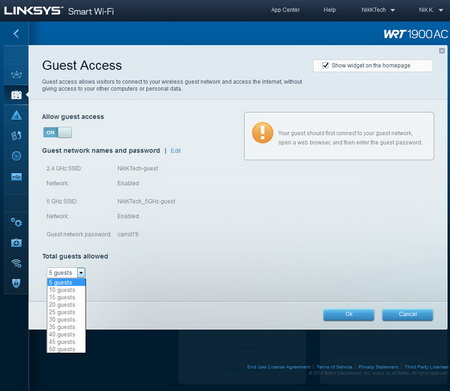Viewport: 450px width, 391px height.
Task: Open Connectivity gears icon
Action: point(16,222)
